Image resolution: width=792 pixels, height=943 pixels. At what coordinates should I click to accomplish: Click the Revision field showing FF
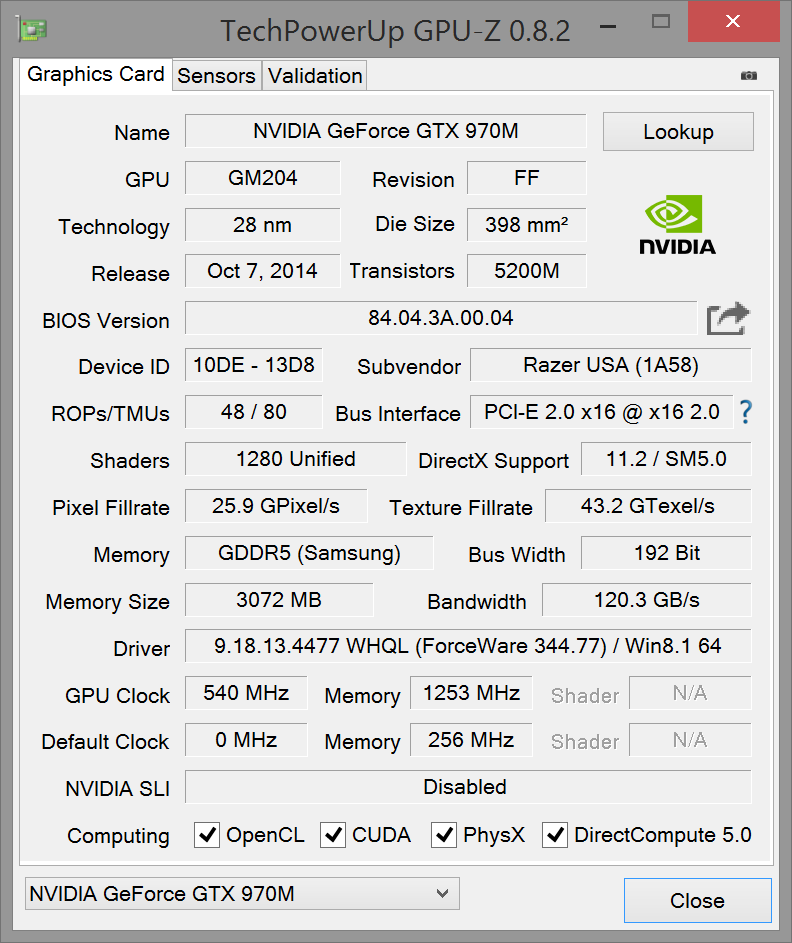tap(527, 178)
